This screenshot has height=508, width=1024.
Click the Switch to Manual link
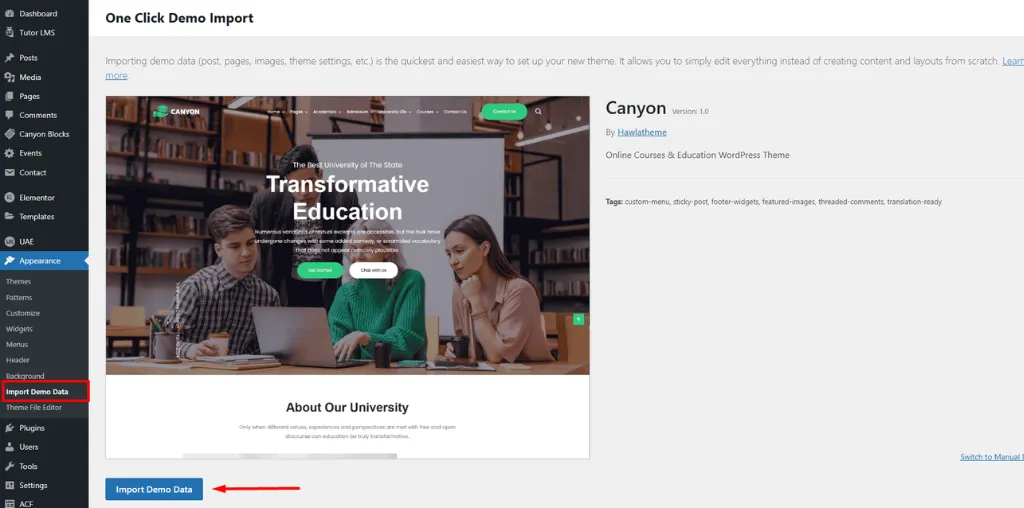coord(991,457)
